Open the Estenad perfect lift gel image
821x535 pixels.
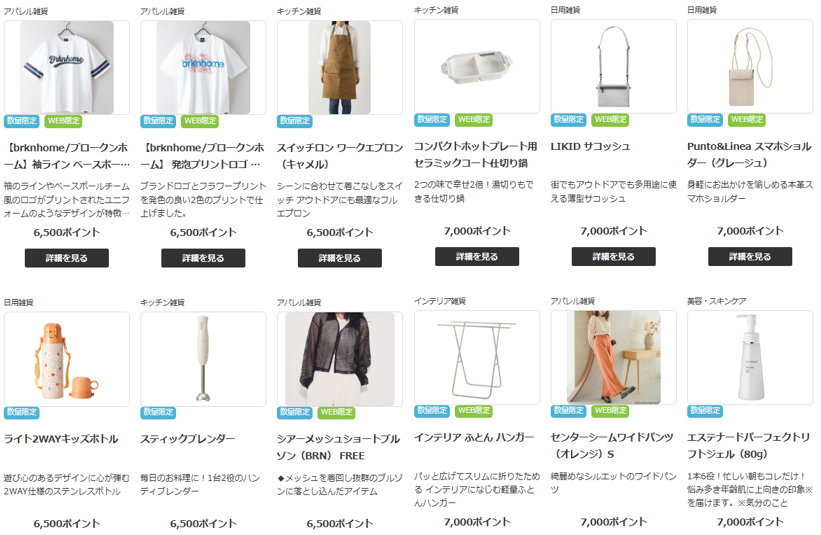coord(750,358)
